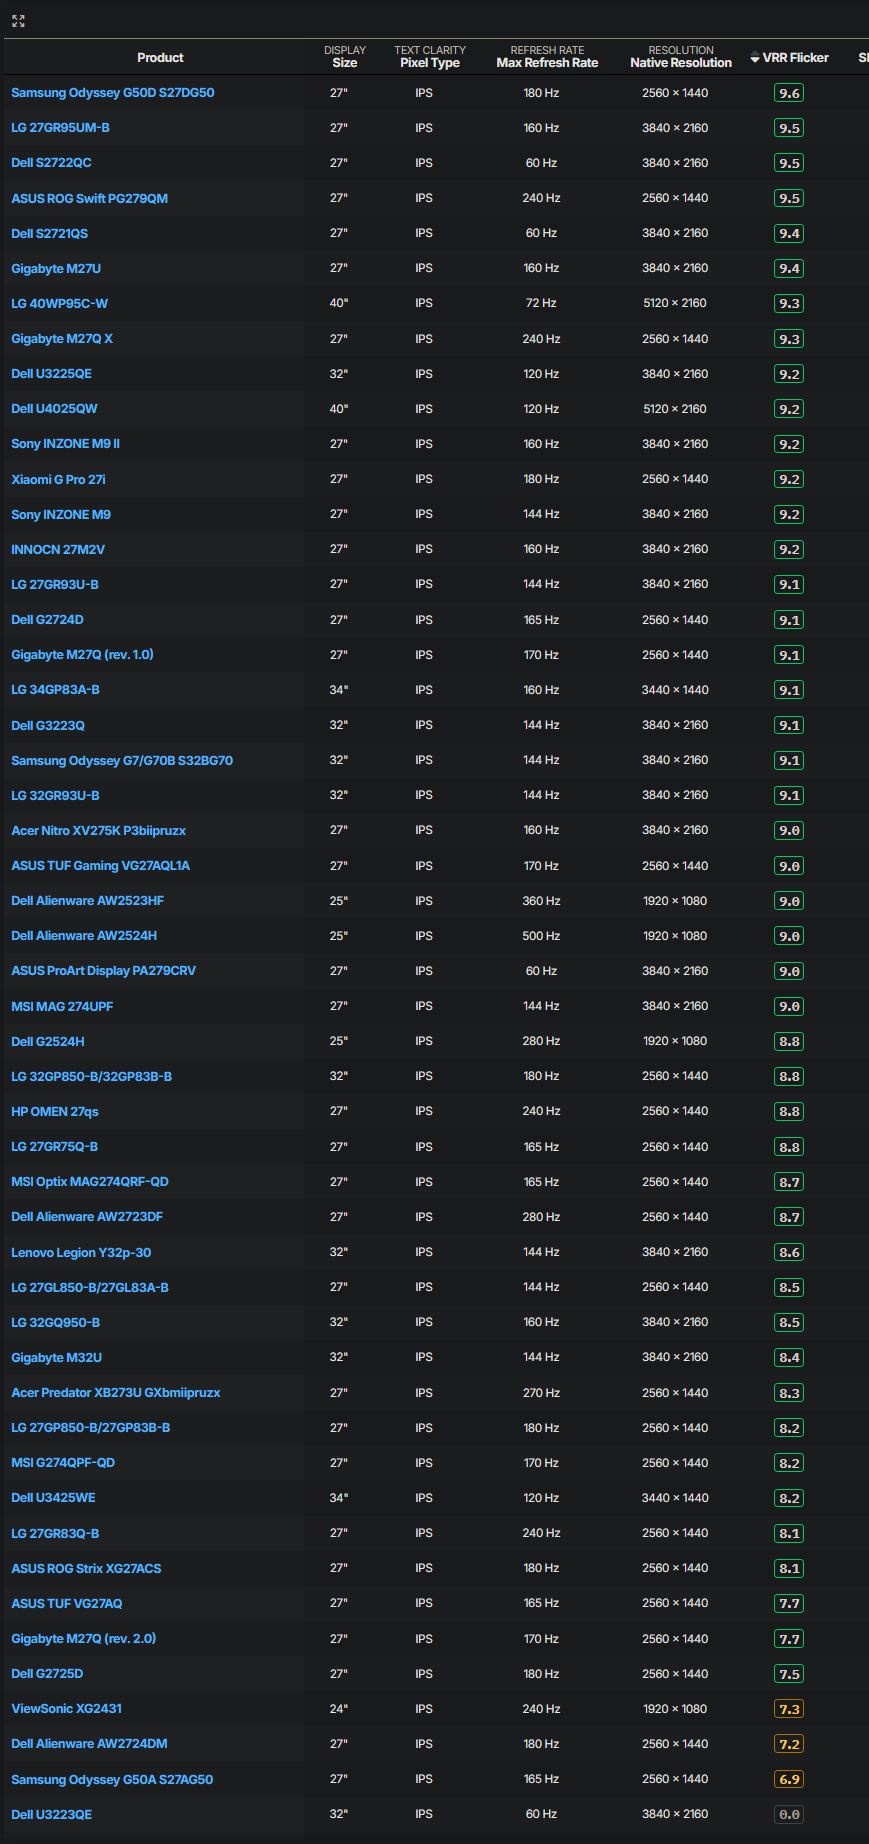Open ASUS ProArt Display PA279CRV link
This screenshot has height=1844, width=869.
point(104,971)
